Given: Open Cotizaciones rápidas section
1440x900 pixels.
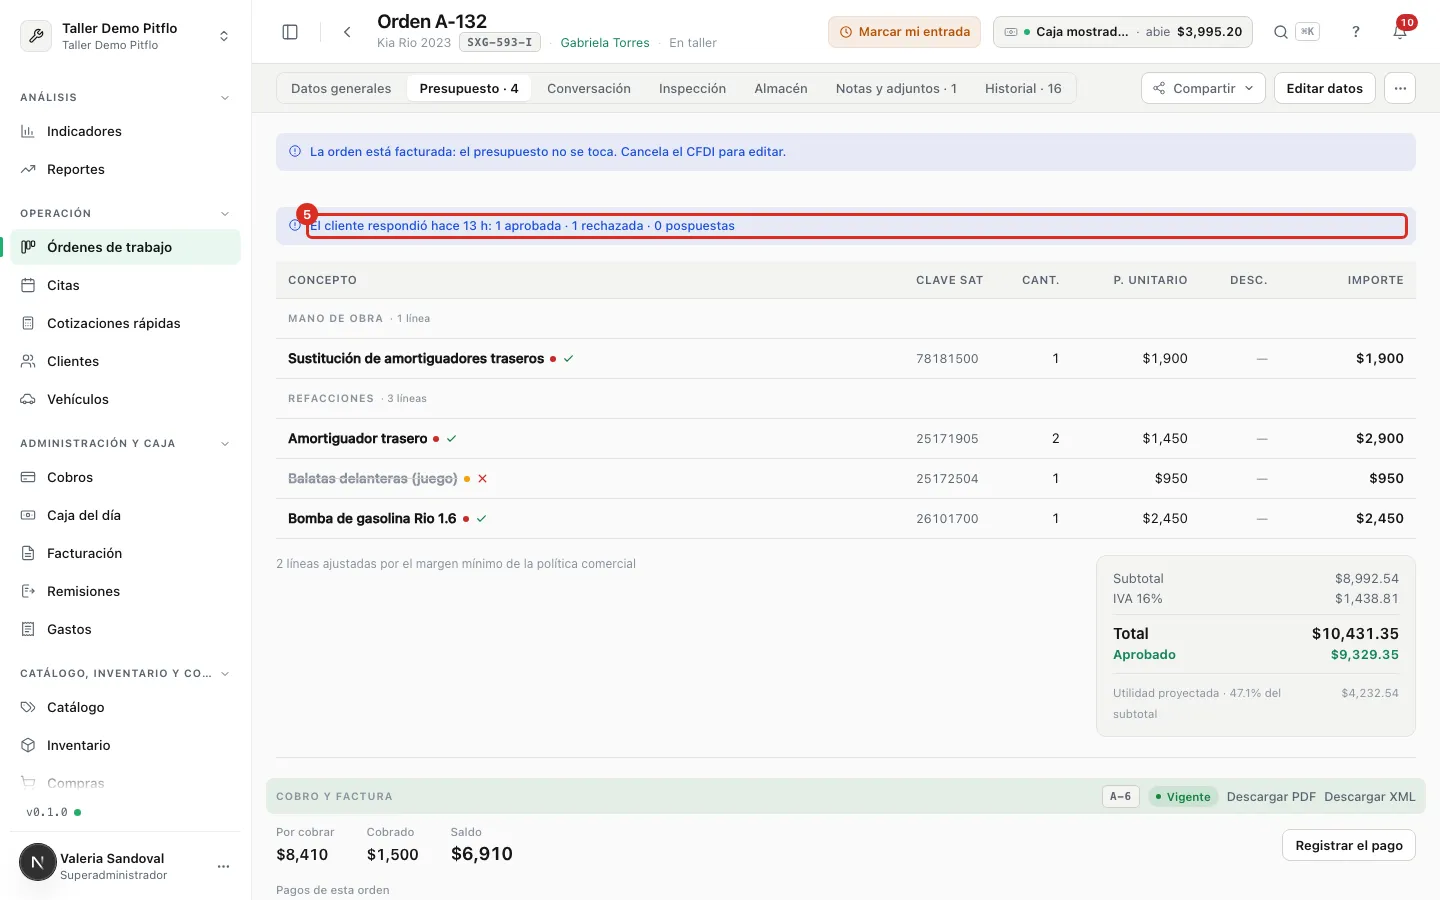Looking at the screenshot, I should pos(125,323).
